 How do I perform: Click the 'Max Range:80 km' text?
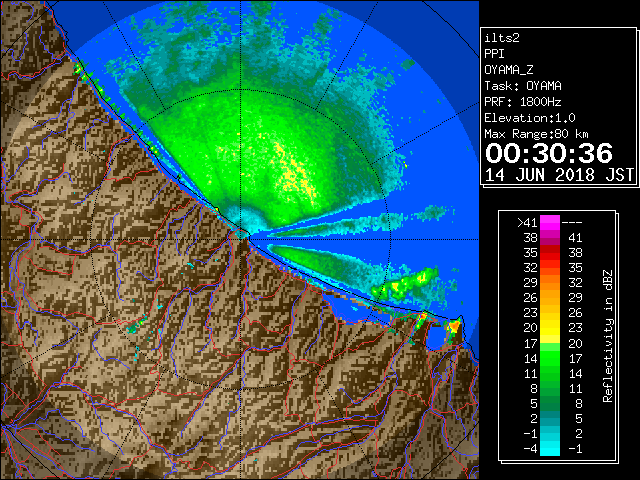tap(536, 134)
